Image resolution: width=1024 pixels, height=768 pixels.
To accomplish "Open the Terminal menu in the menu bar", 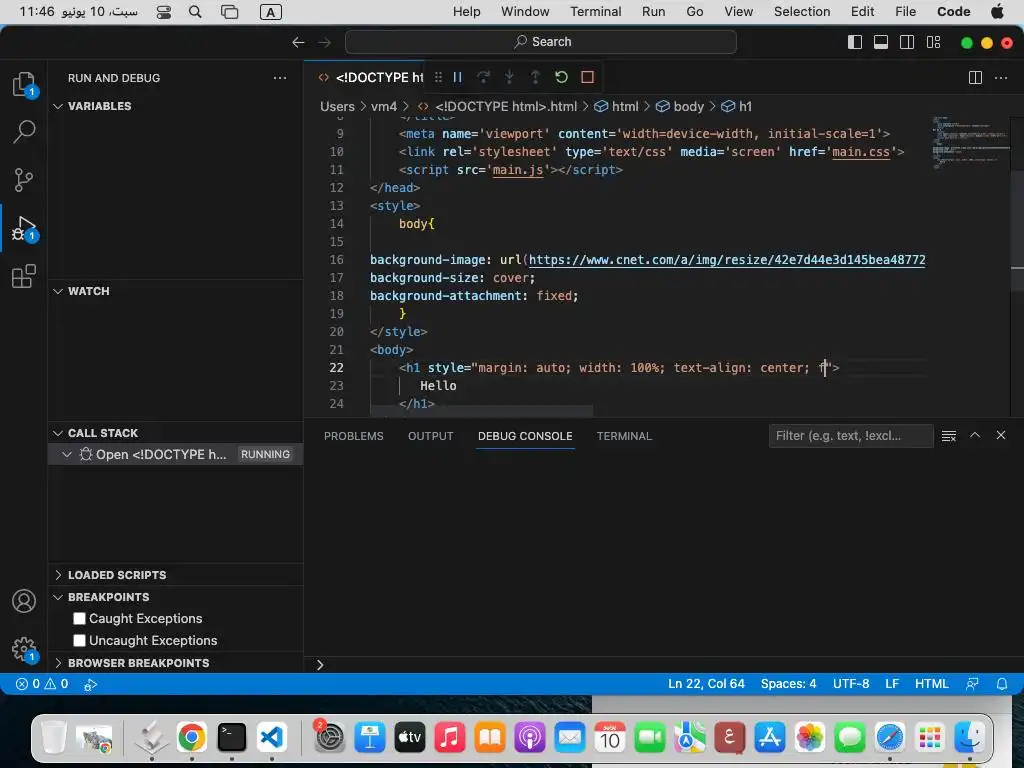I will 596,12.
